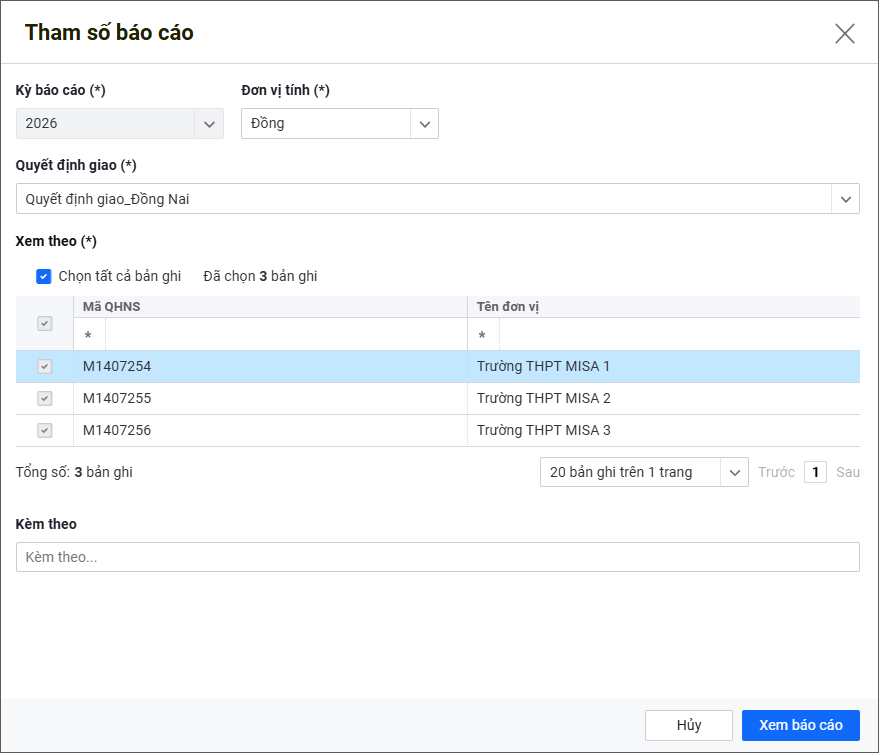Expand the Đơn vị tính dropdown

(x=424, y=124)
